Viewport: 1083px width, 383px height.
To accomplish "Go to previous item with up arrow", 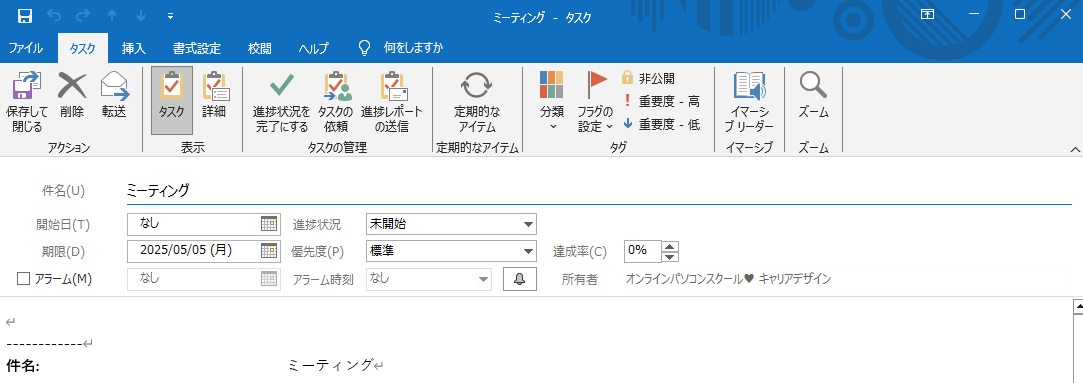I will 113,15.
